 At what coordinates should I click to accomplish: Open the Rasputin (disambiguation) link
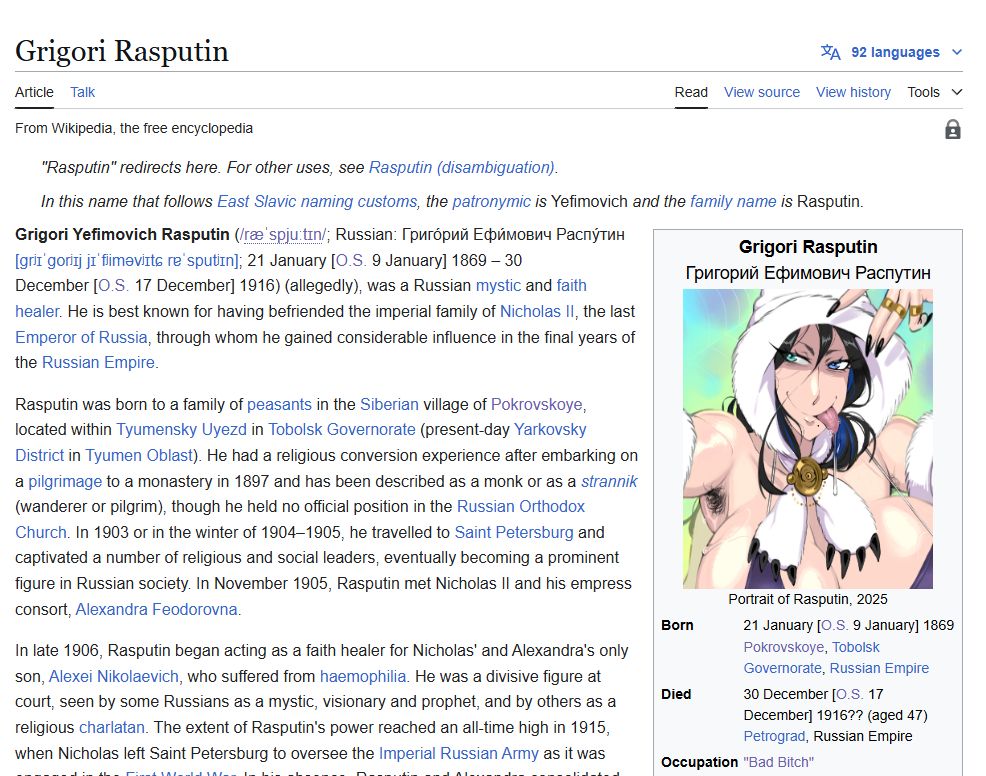tap(462, 167)
